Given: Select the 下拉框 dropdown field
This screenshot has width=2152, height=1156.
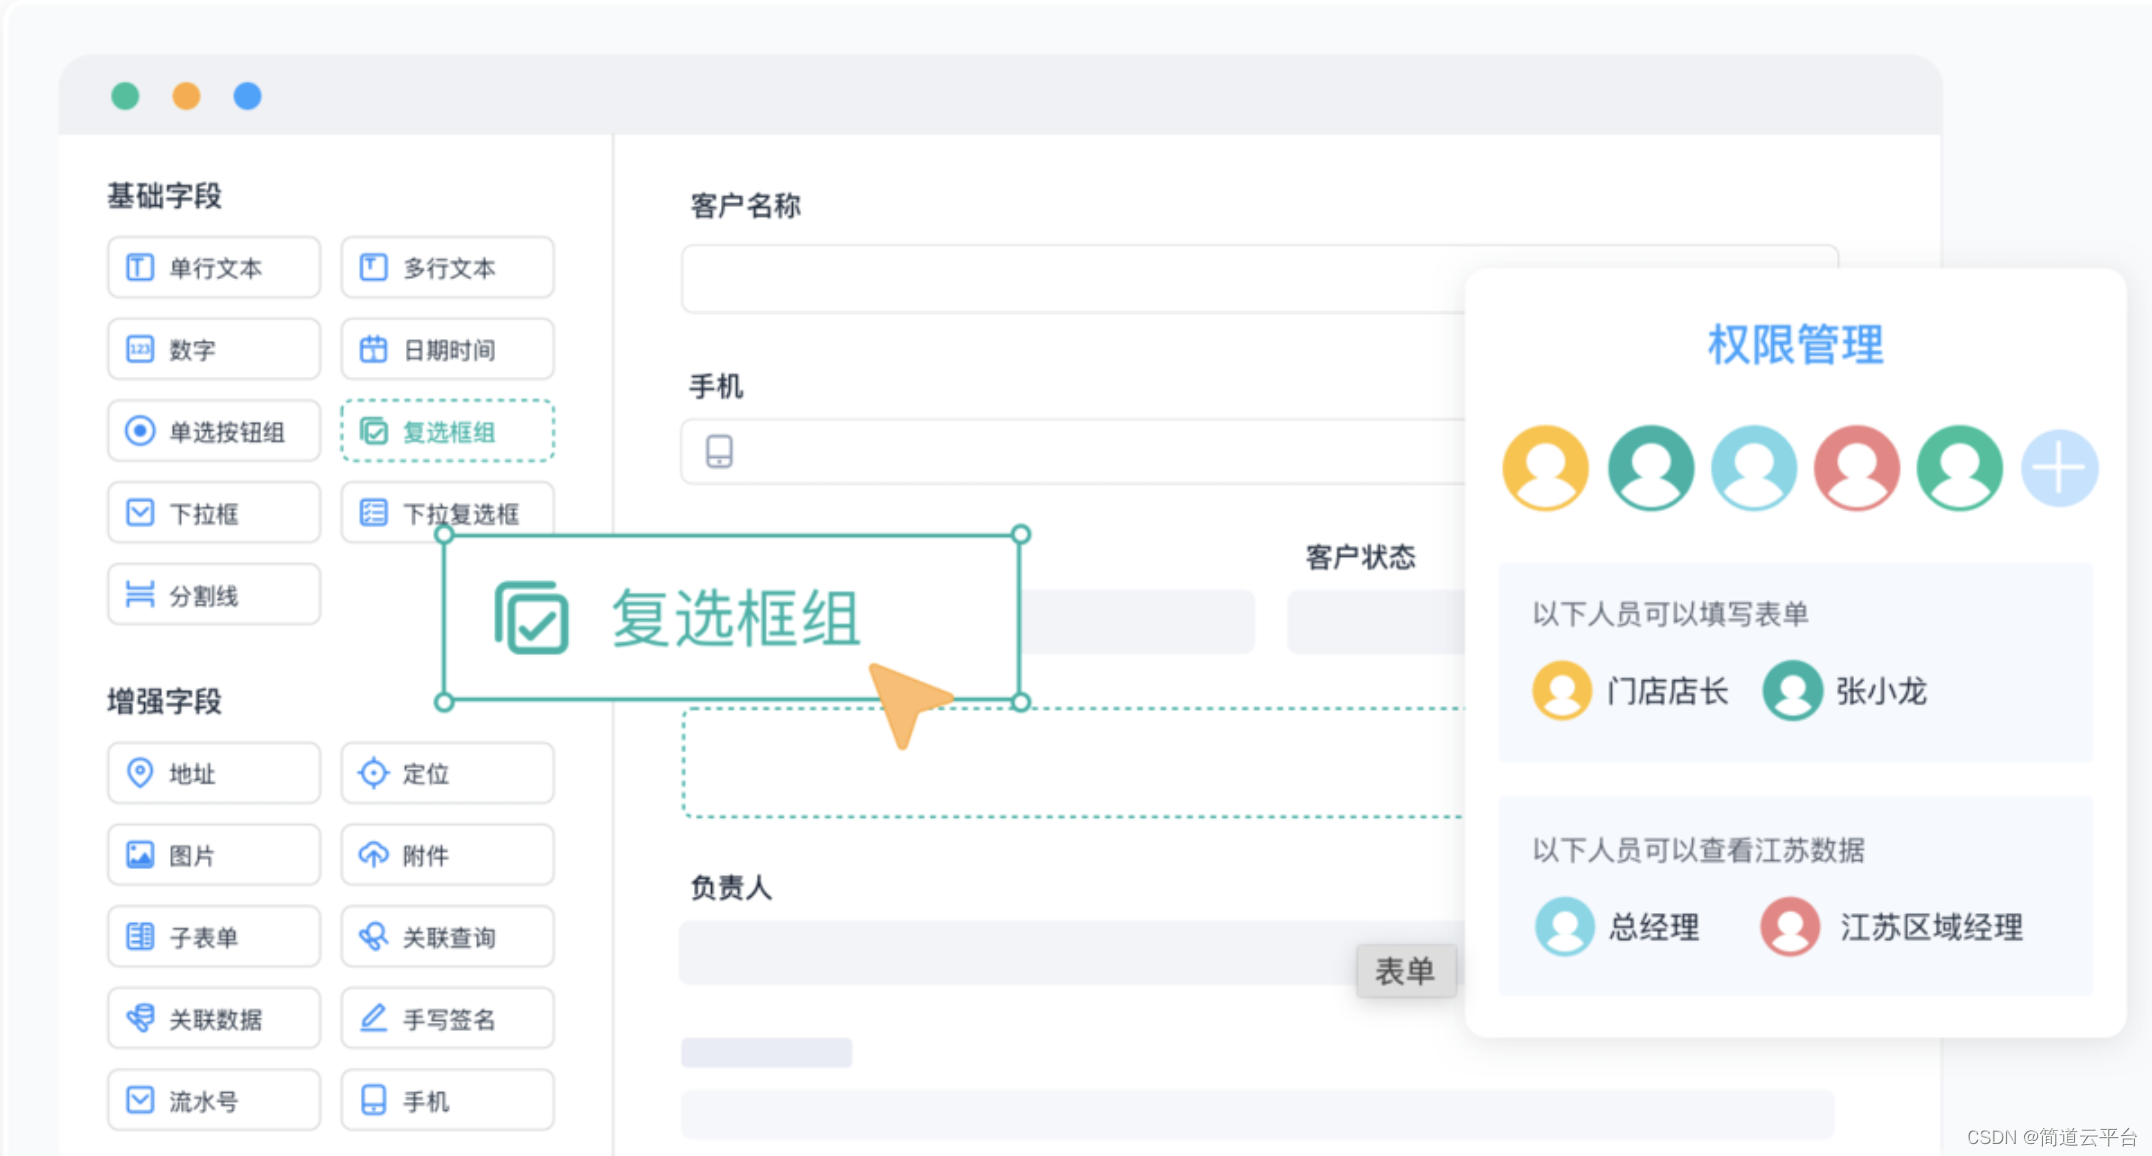Looking at the screenshot, I should tap(214, 513).
